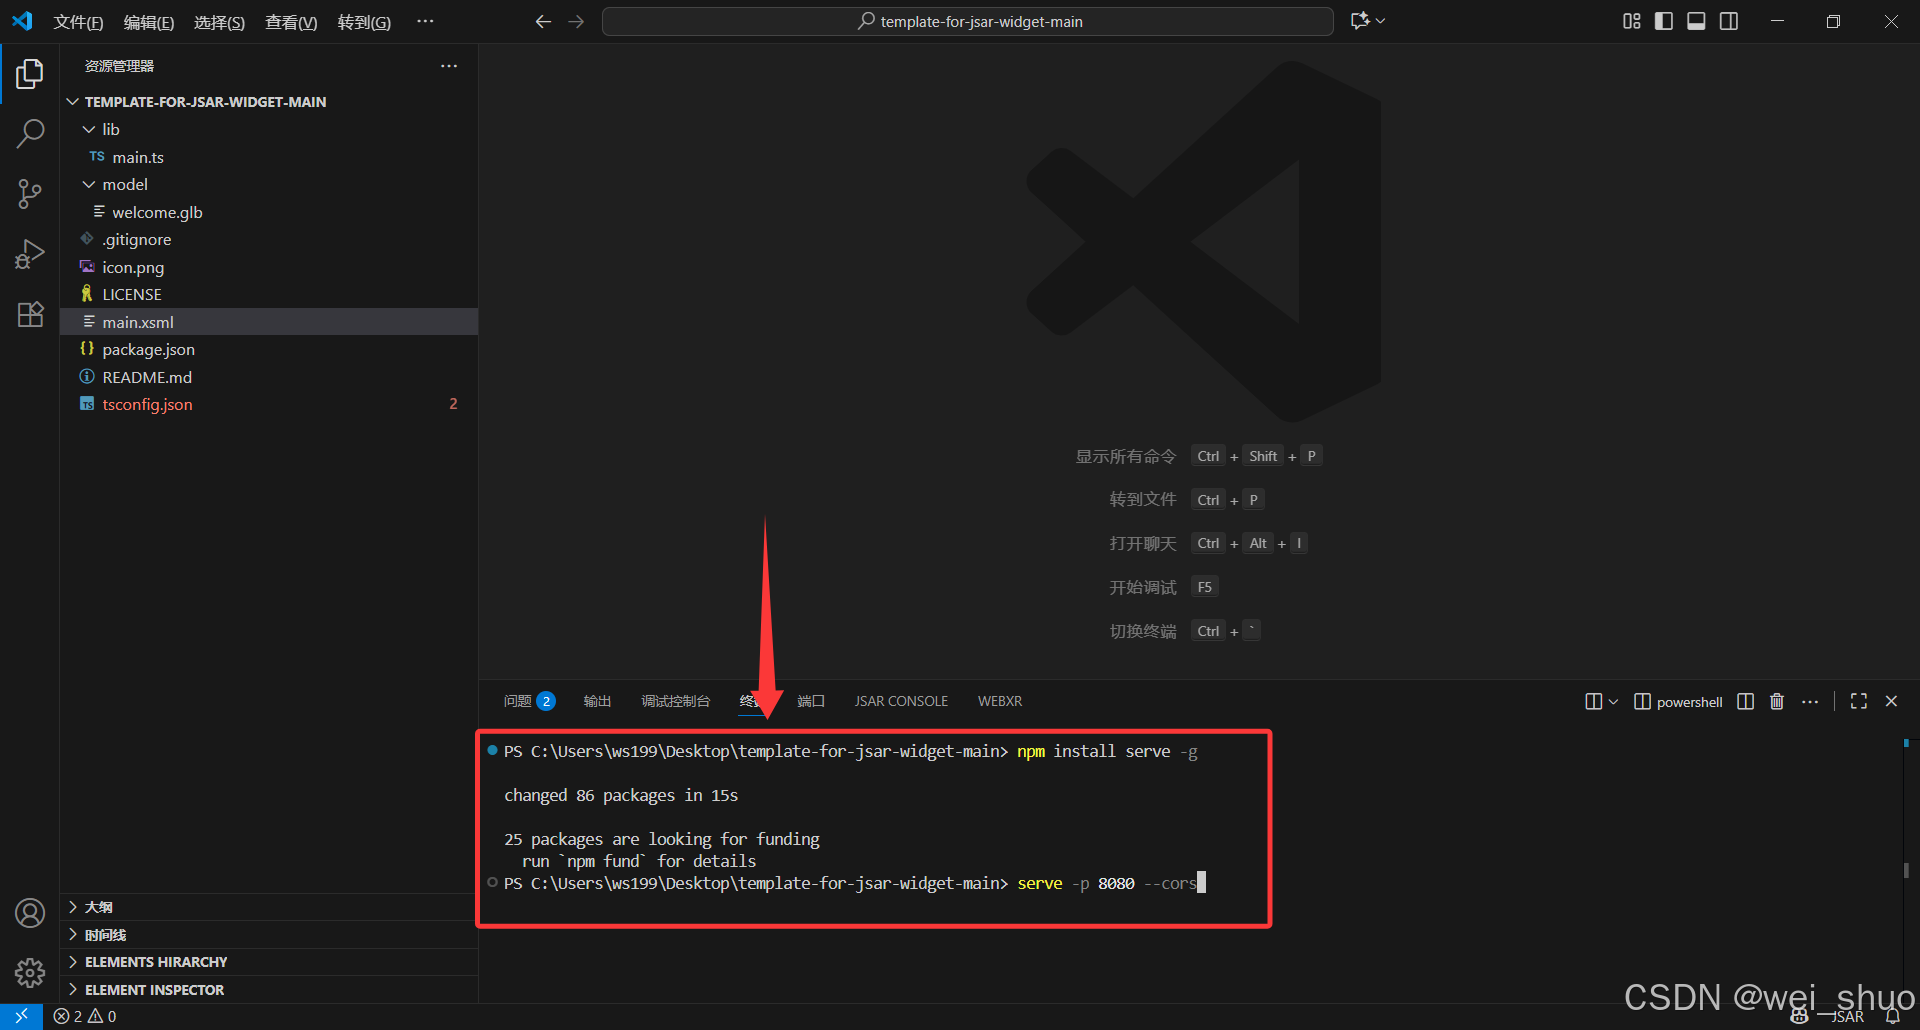The height and width of the screenshot is (1030, 1920).
Task: Open README.md file
Action: pyautogui.click(x=269, y=377)
